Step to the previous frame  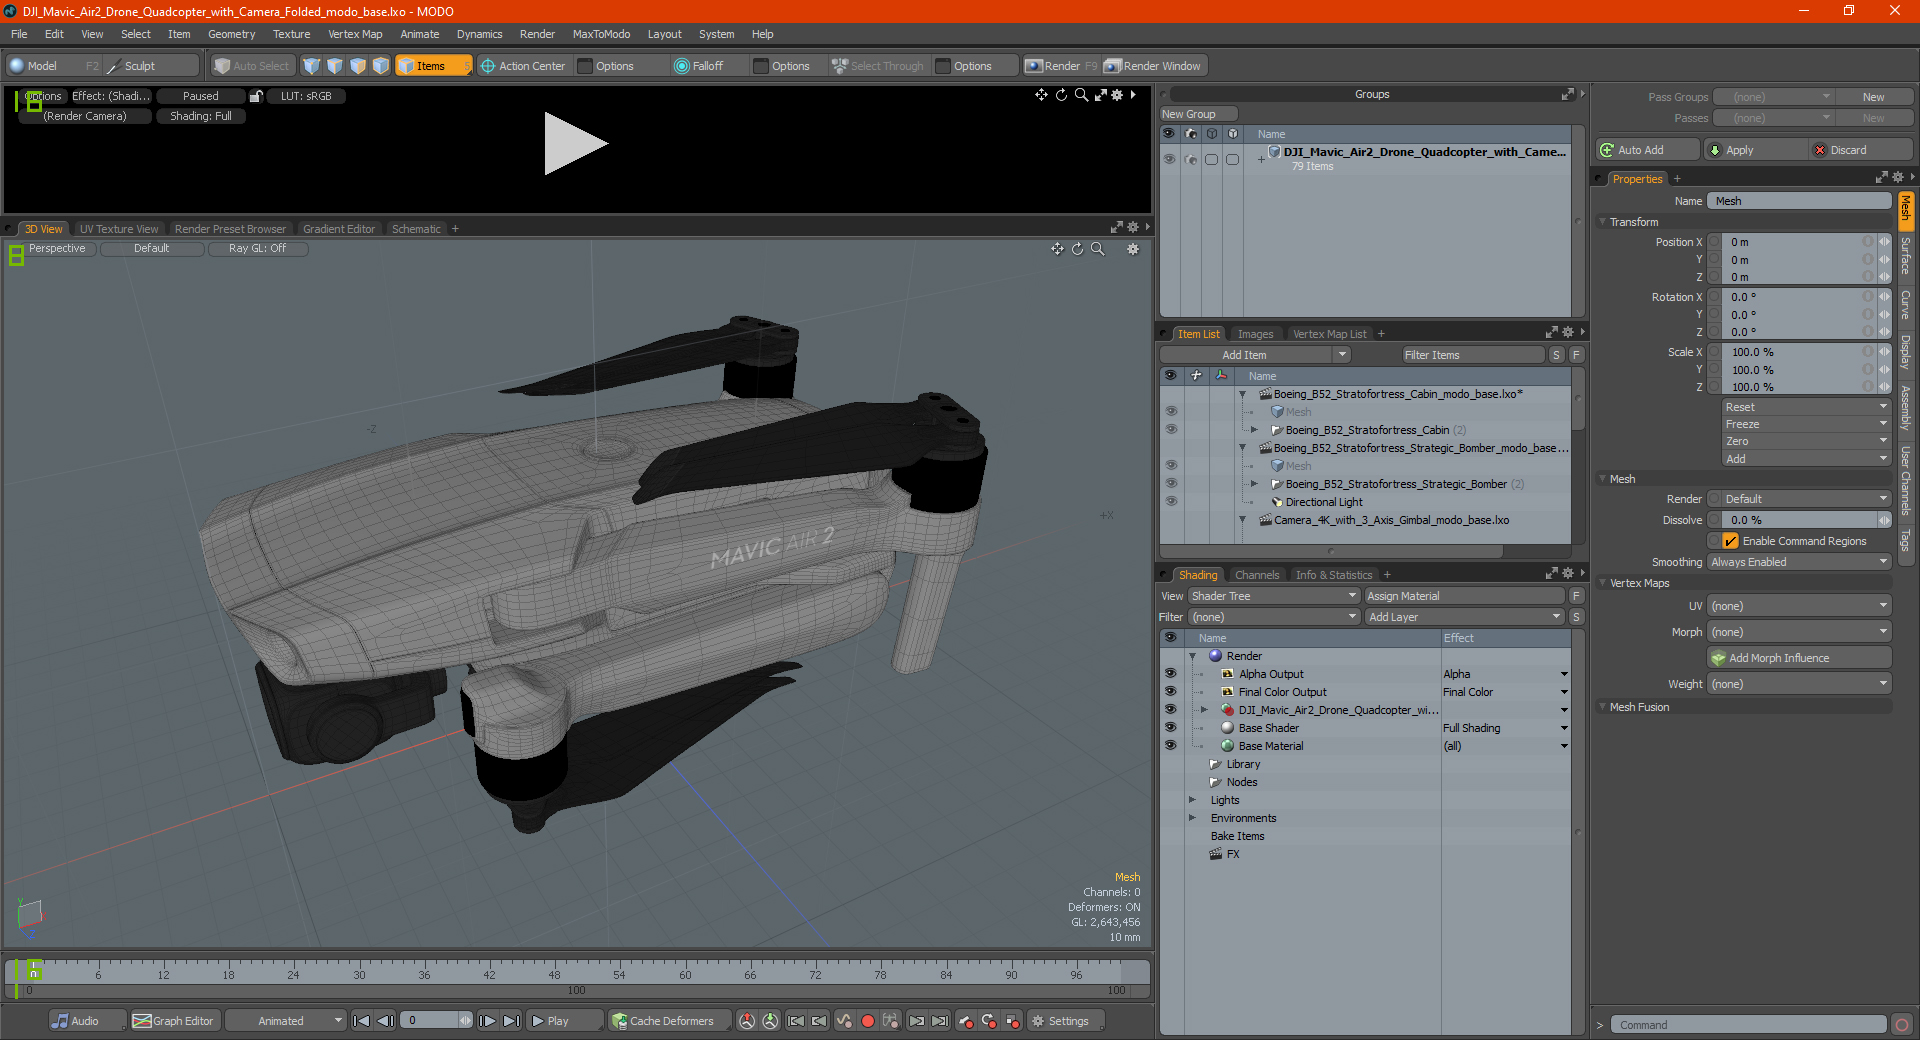[x=385, y=1021]
